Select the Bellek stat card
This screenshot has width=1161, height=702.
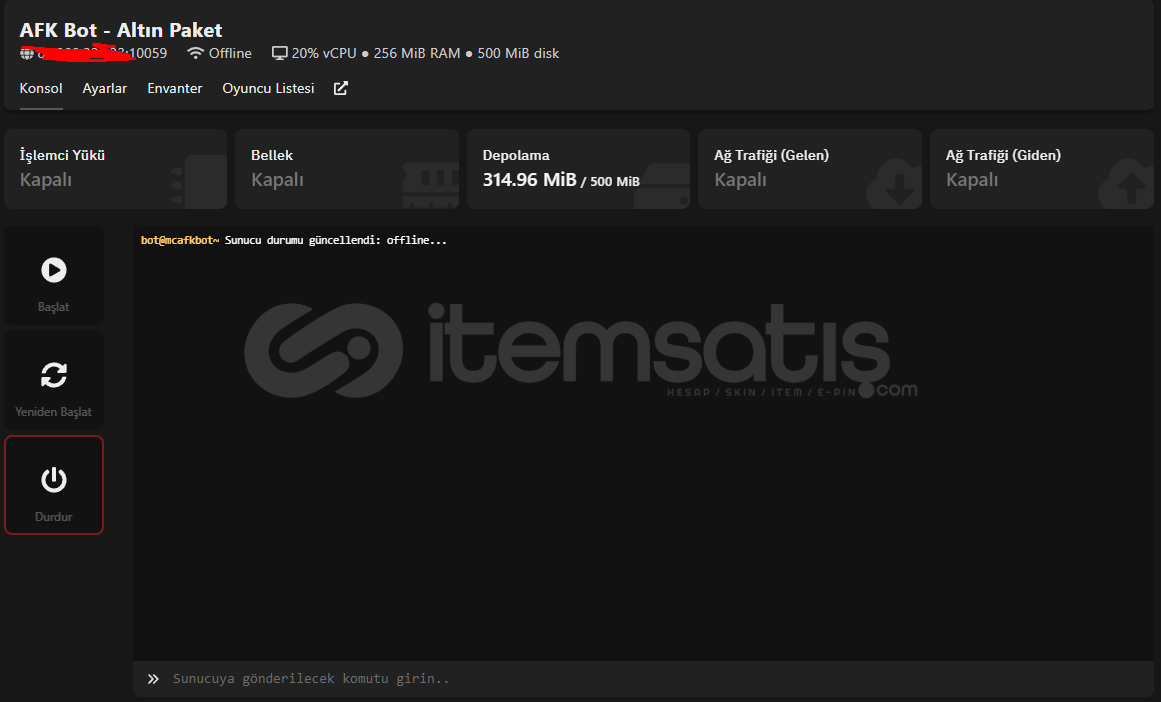pyautogui.click(x=347, y=169)
